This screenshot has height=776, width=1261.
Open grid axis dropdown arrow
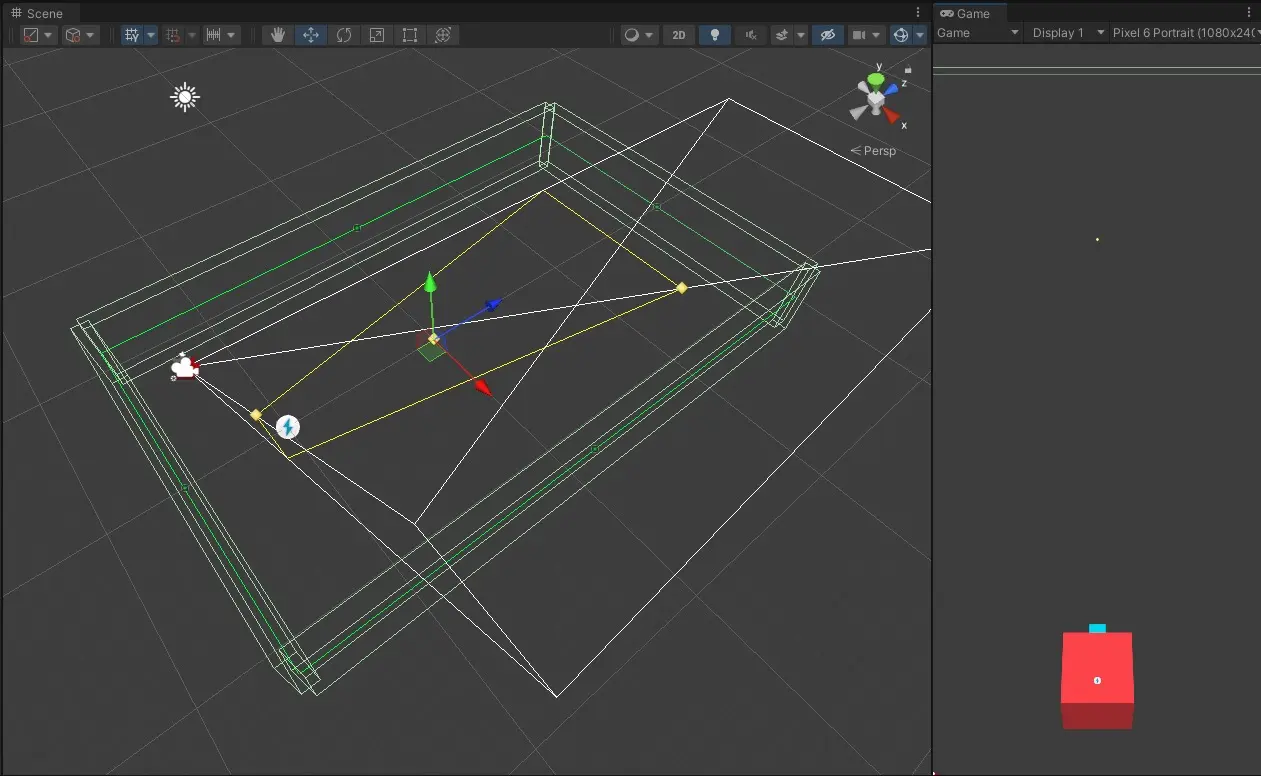[151, 35]
